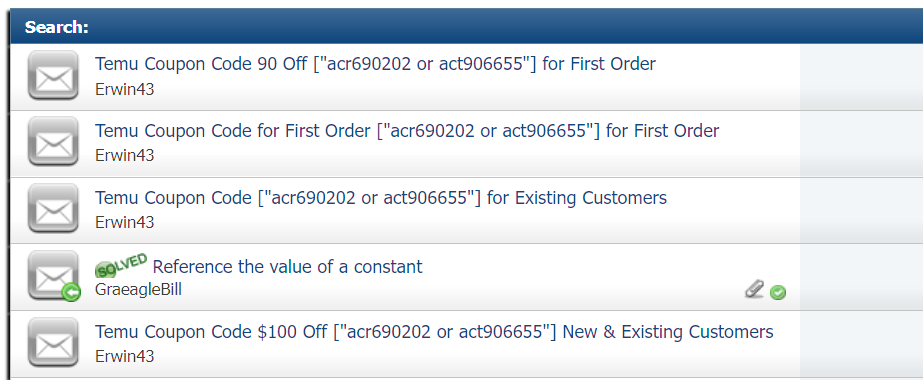
Task: Click Erwin43 under the $100 Off thread
Action: pyautogui.click(x=124, y=356)
